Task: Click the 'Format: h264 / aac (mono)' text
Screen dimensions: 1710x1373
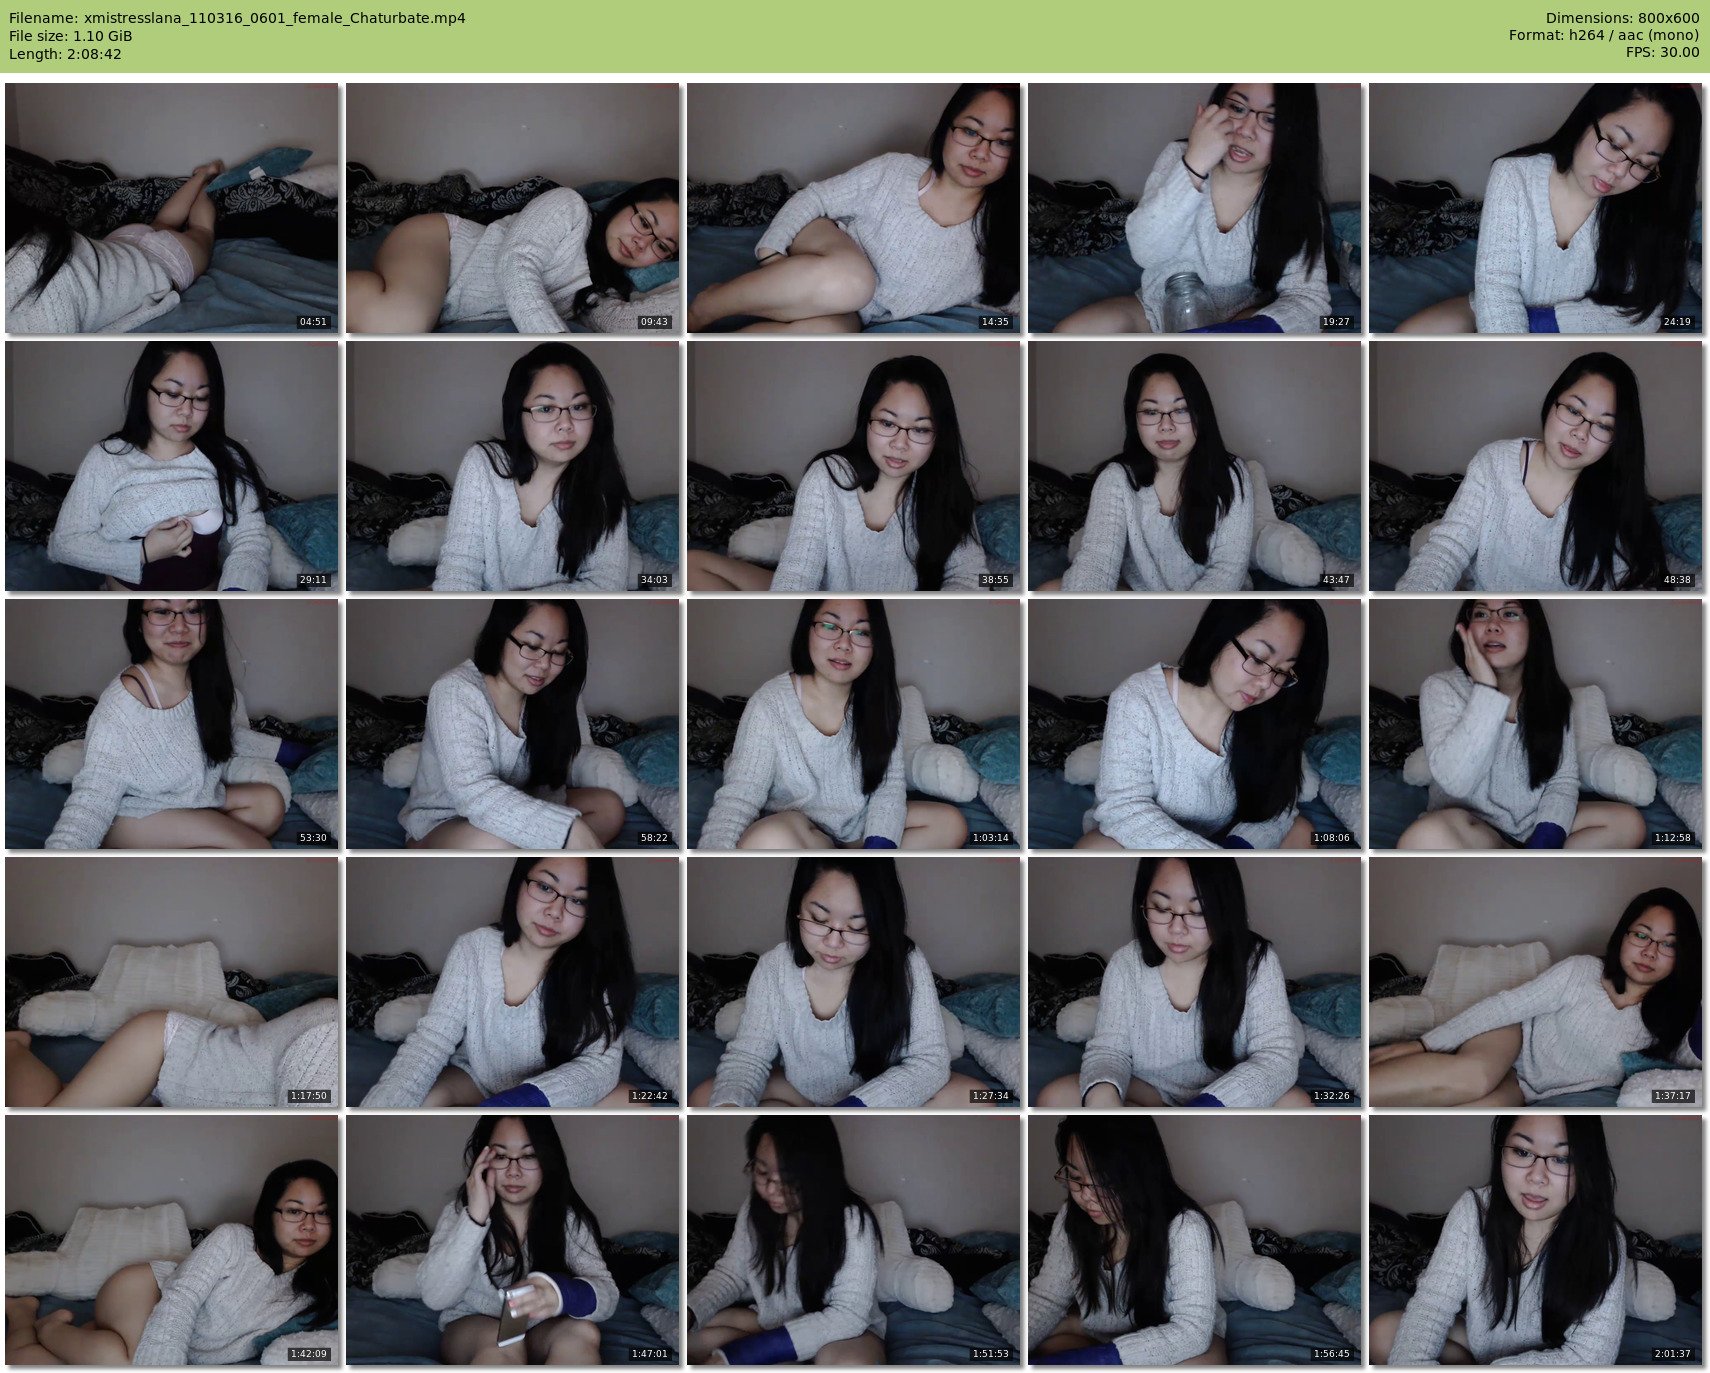Action: (x=1604, y=35)
